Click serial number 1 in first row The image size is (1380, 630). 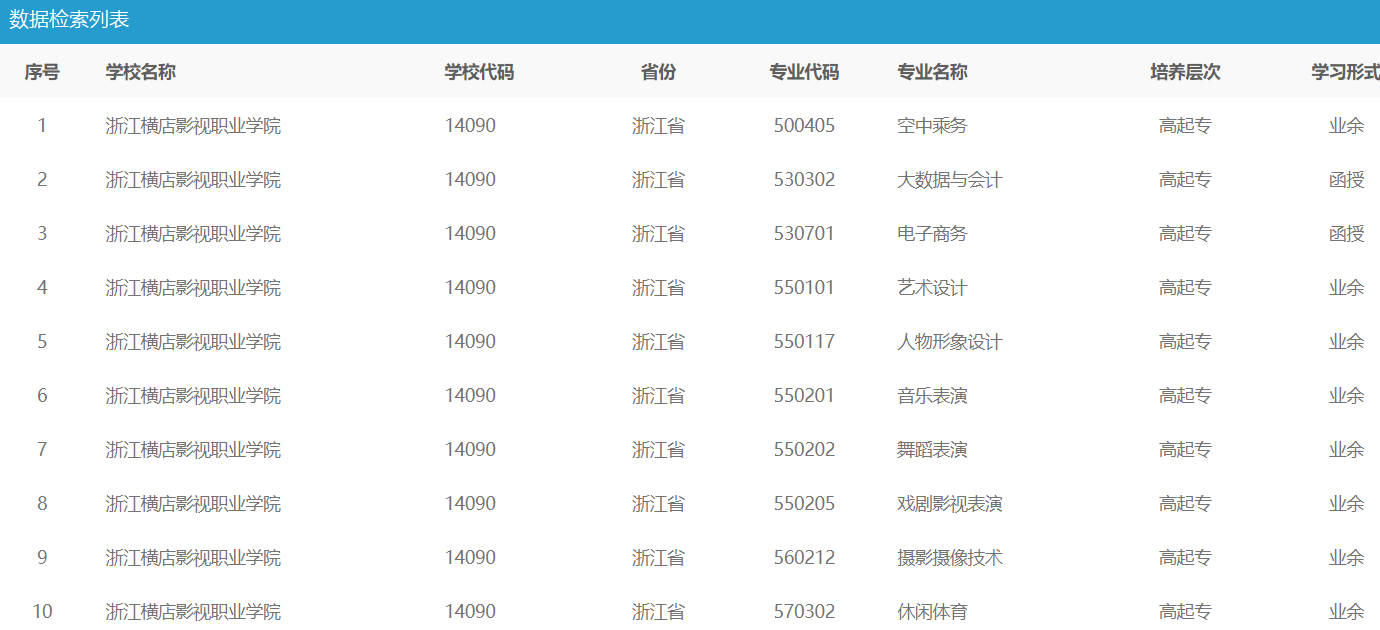click(42, 126)
